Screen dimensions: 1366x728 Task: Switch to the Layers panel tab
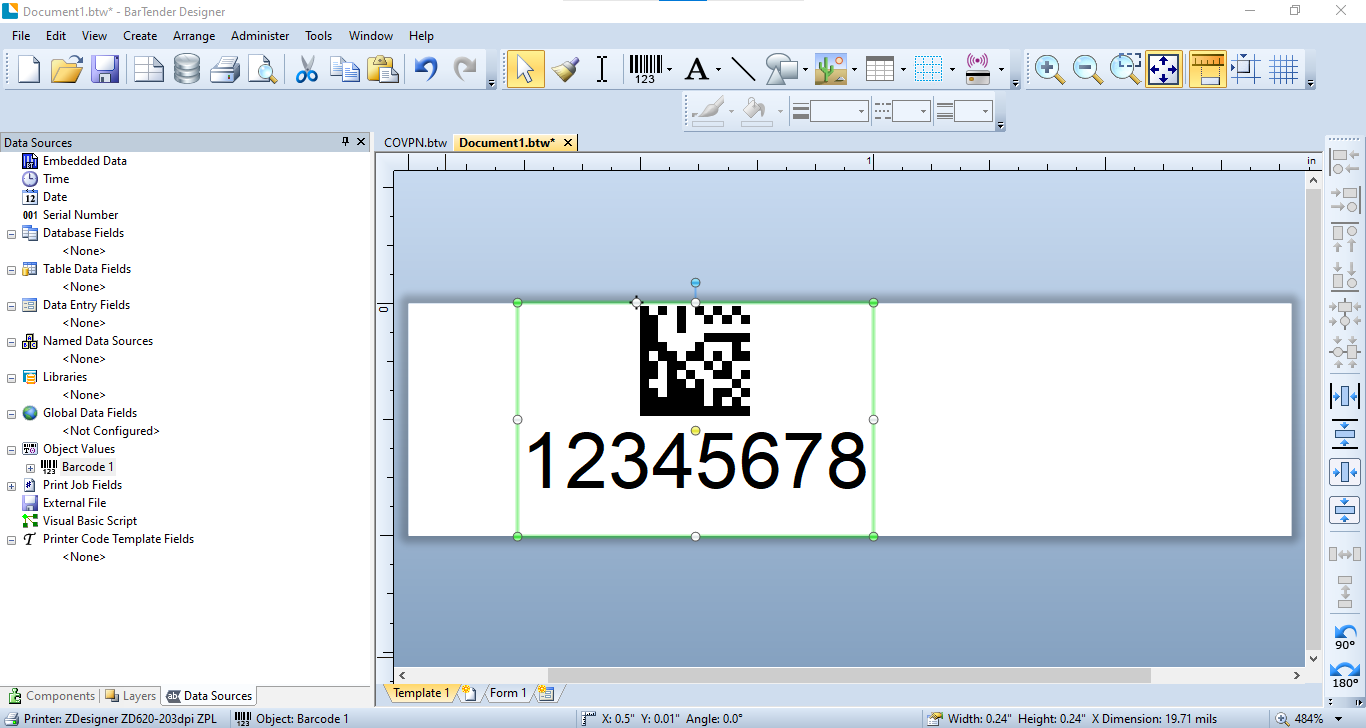pos(131,696)
